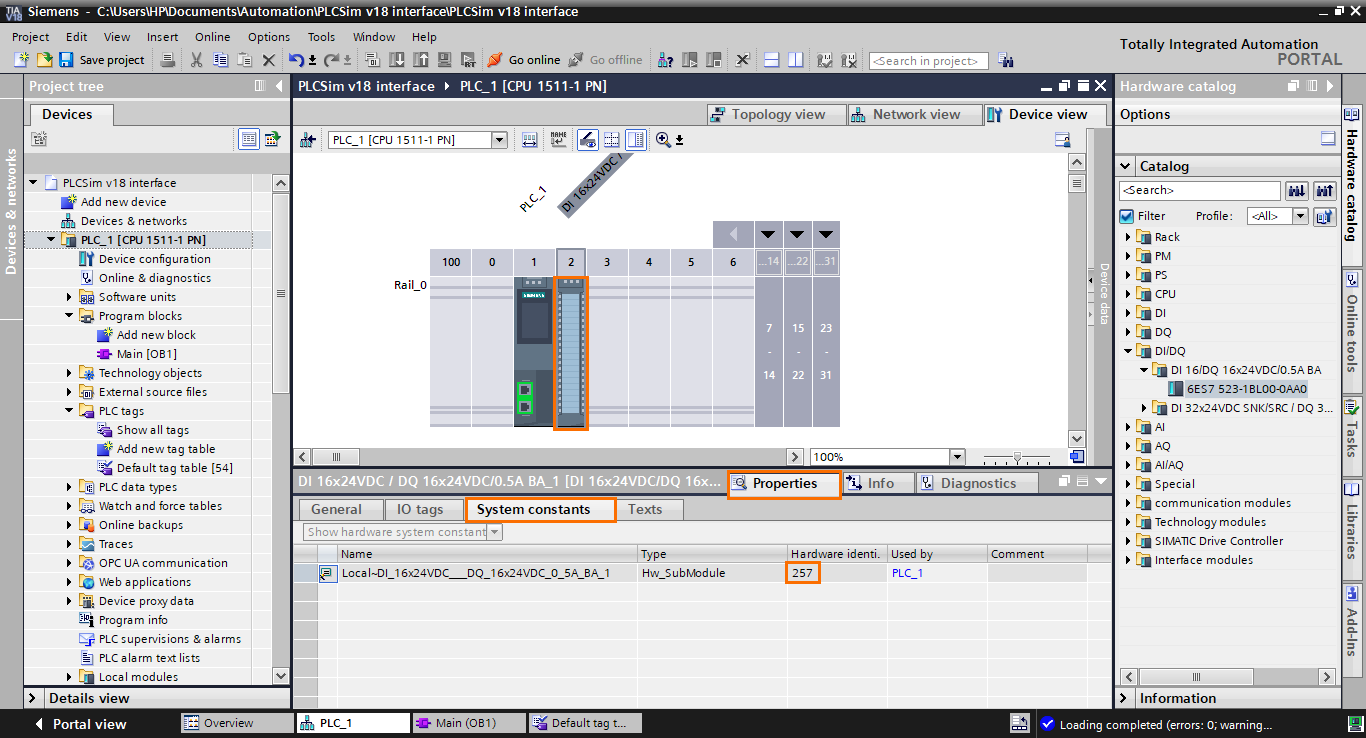Select the Zoom magnifier in Device view toolbar
Screen dimensions: 1366x738
(662, 139)
